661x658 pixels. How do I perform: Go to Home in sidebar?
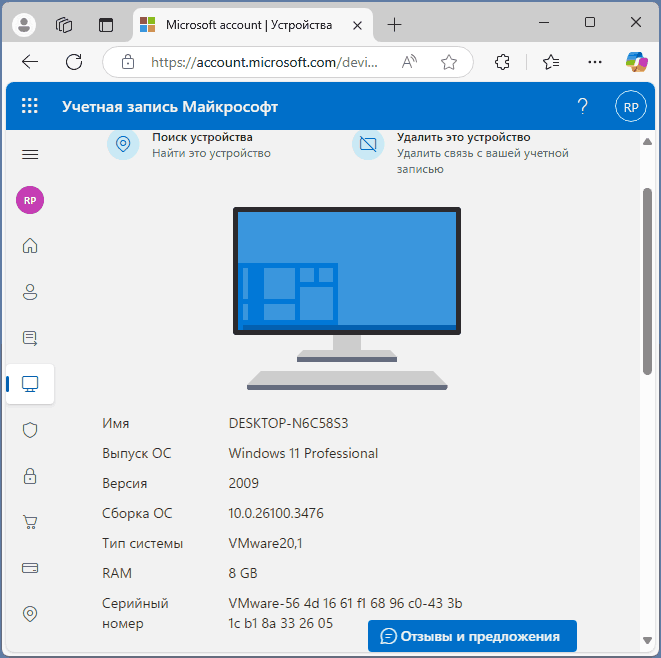(30, 246)
